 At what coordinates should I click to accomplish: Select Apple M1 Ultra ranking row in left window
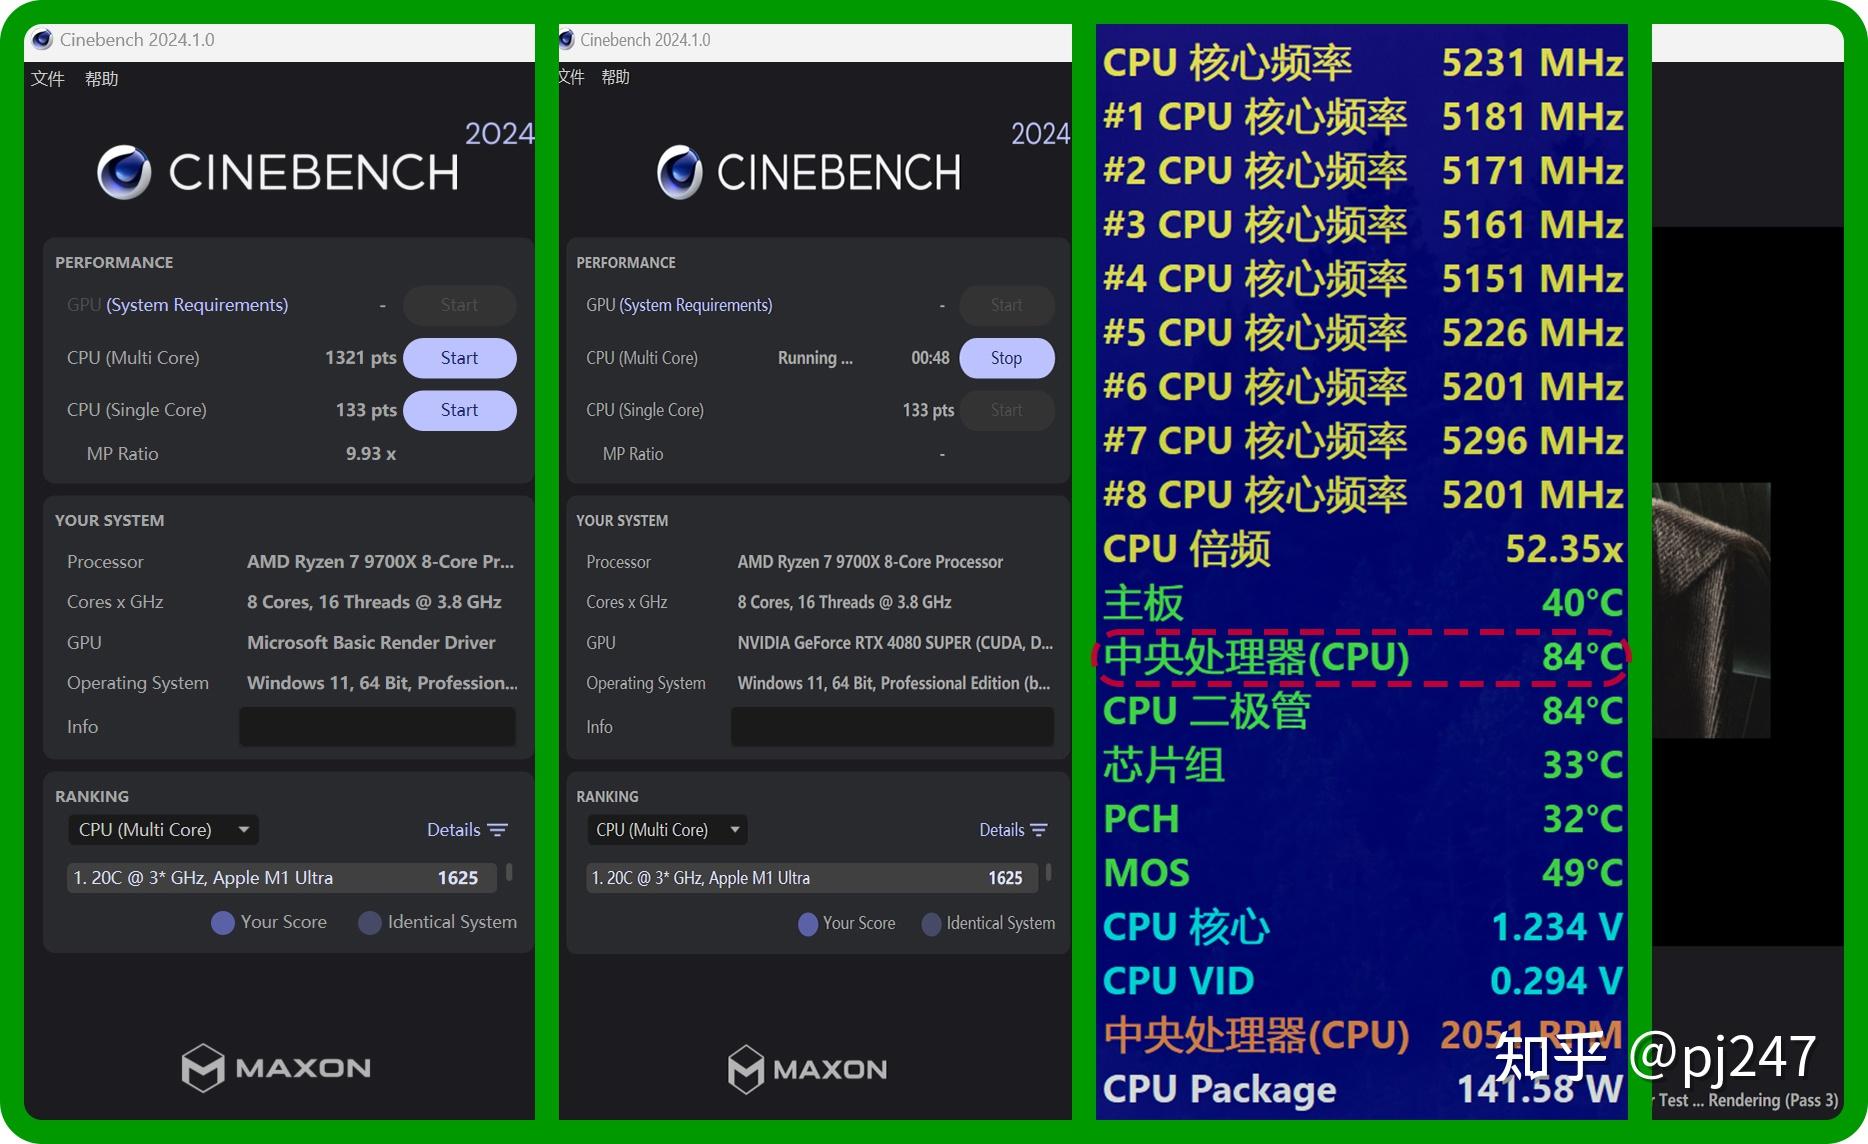(282, 878)
